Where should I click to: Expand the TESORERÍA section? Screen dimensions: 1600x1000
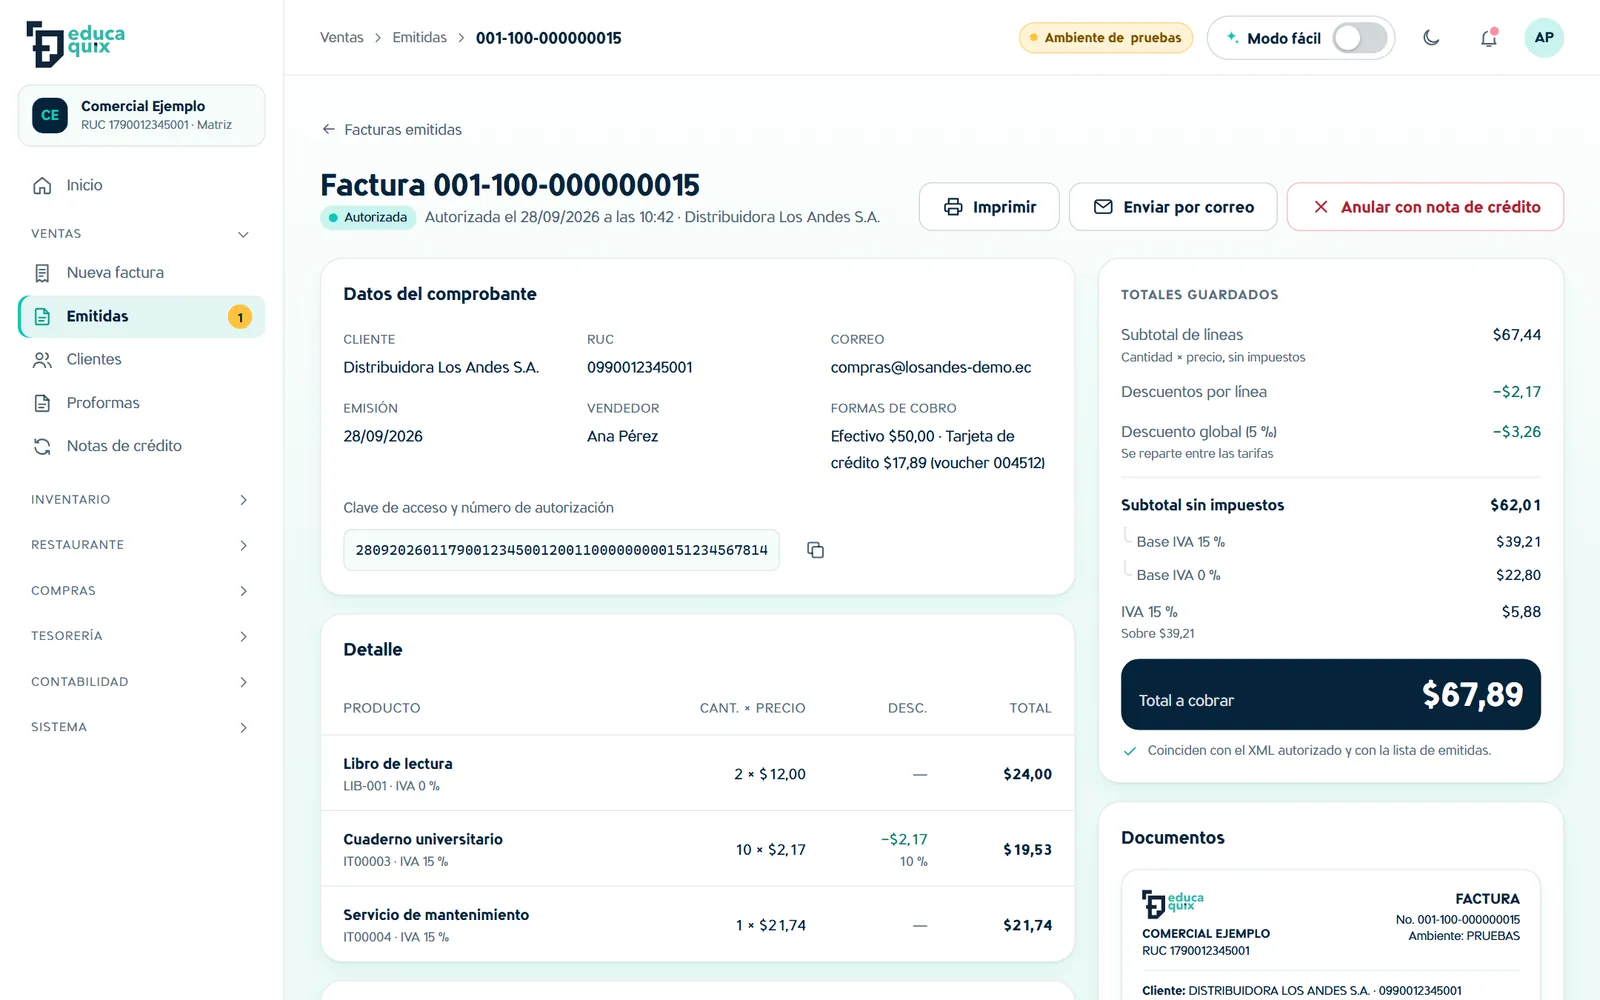(140, 636)
